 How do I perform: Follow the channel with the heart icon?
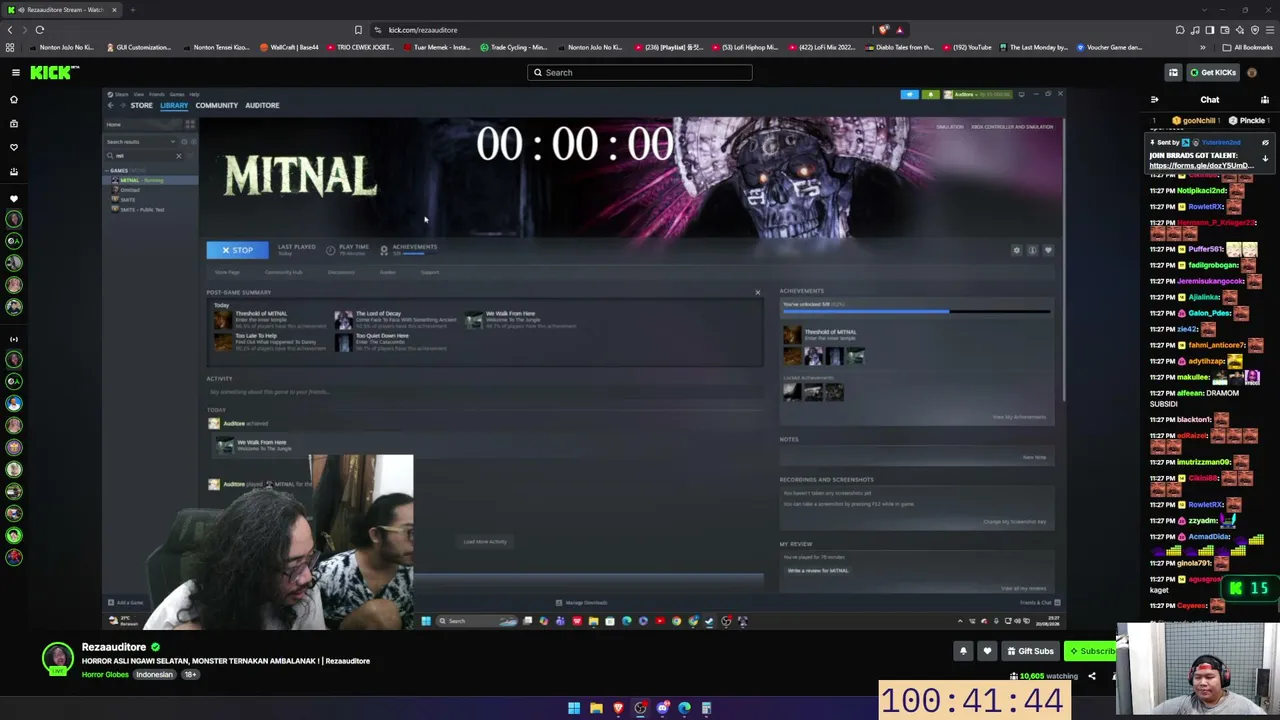pyautogui.click(x=987, y=651)
